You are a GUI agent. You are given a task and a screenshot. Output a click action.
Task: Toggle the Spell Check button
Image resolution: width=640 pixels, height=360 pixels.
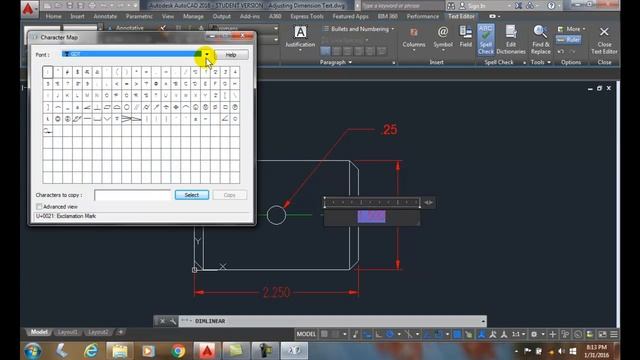pos(485,39)
